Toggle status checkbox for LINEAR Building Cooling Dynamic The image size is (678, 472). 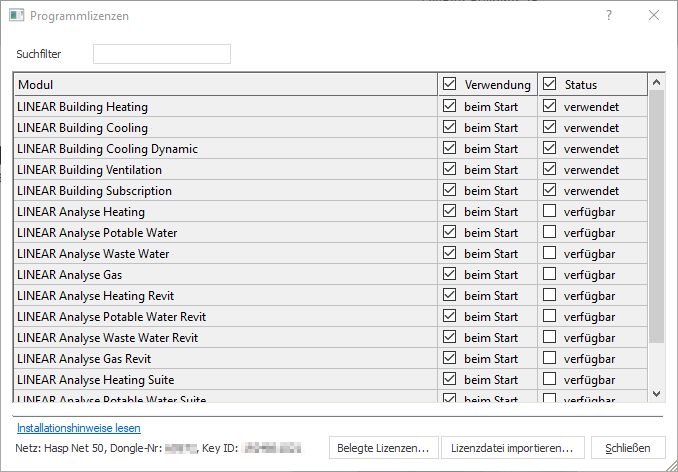pos(550,148)
